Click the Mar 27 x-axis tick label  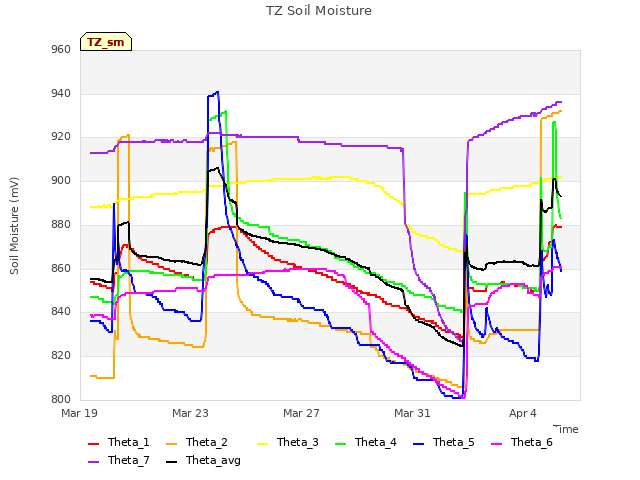(301, 413)
